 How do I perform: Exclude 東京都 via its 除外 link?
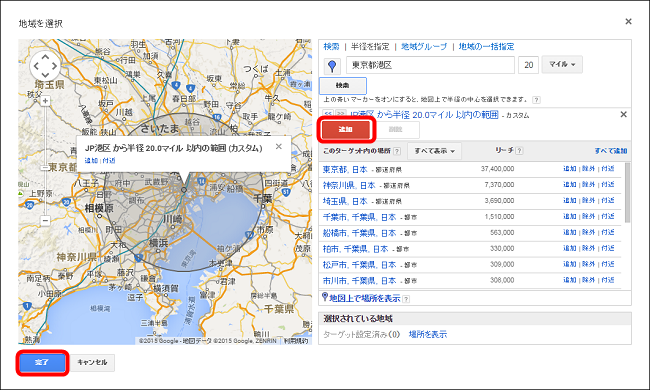tap(588, 169)
